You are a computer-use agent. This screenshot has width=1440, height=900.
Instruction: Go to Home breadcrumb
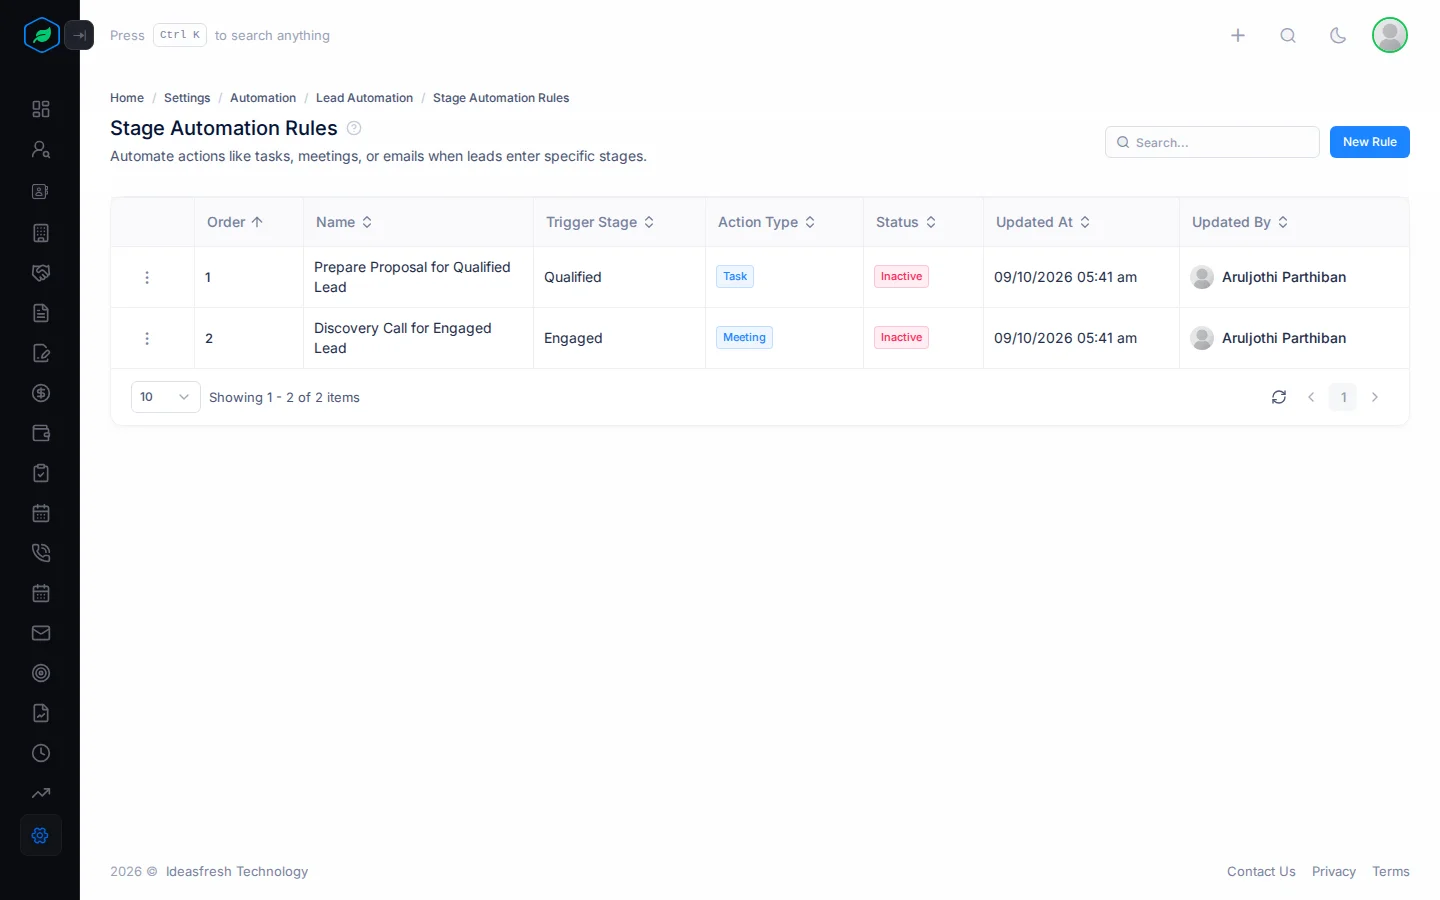127,98
